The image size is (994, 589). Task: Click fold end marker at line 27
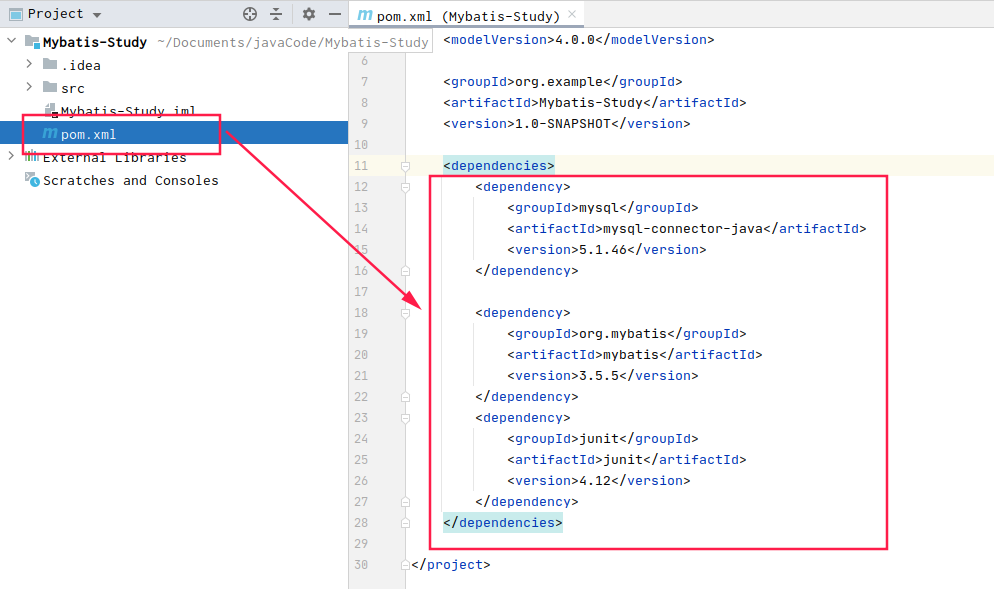tap(405, 502)
